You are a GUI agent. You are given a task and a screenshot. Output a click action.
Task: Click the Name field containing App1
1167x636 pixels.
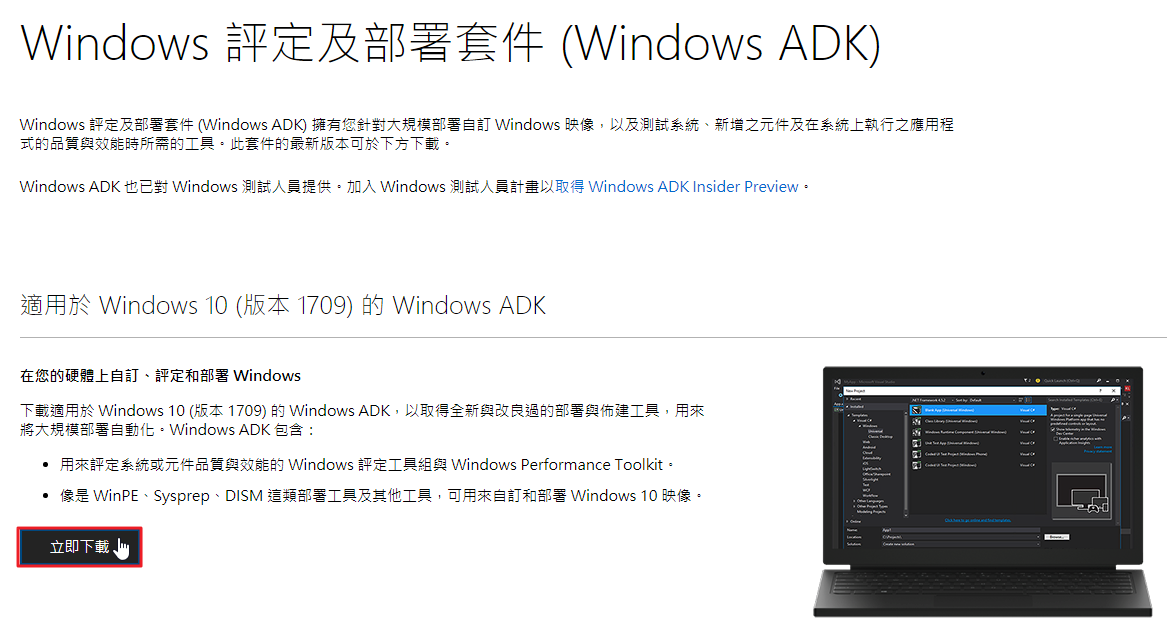tap(960, 530)
